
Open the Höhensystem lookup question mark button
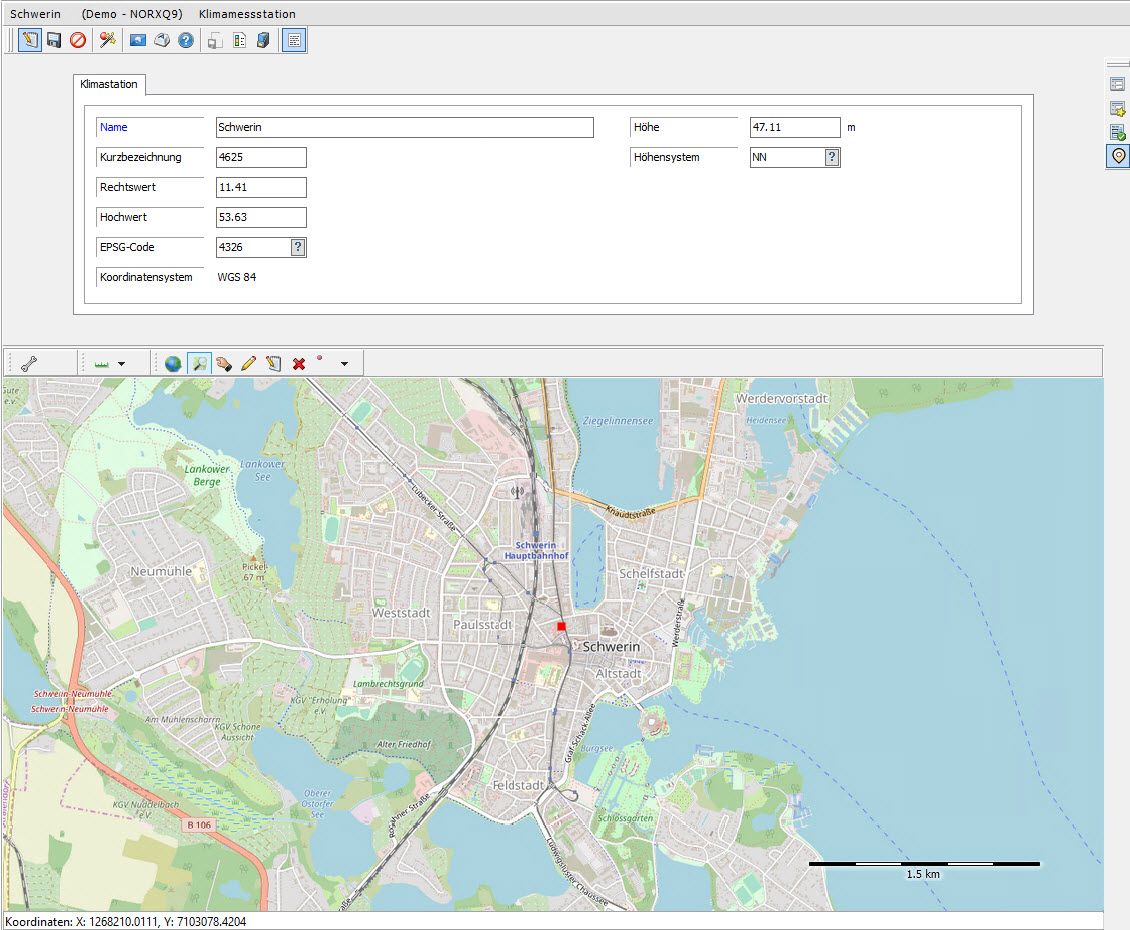pyautogui.click(x=832, y=157)
